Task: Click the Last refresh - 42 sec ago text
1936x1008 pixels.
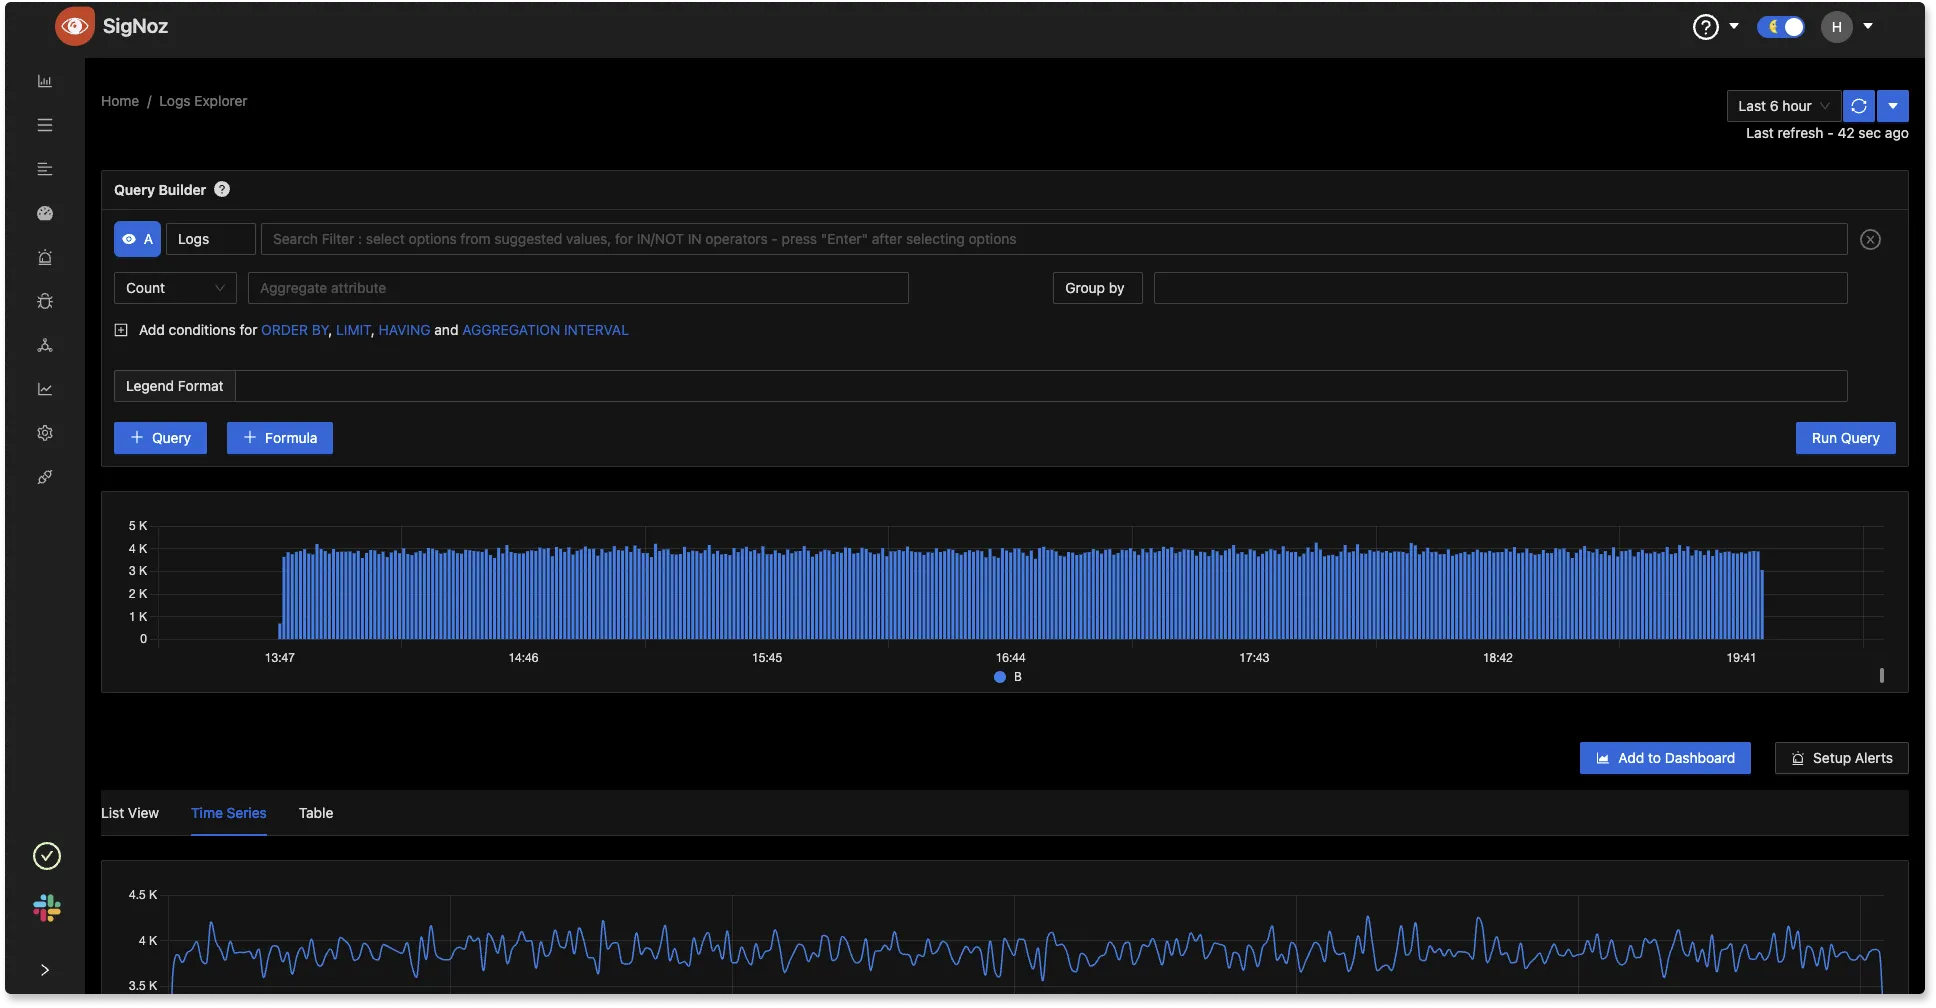Action: [x=1827, y=133]
